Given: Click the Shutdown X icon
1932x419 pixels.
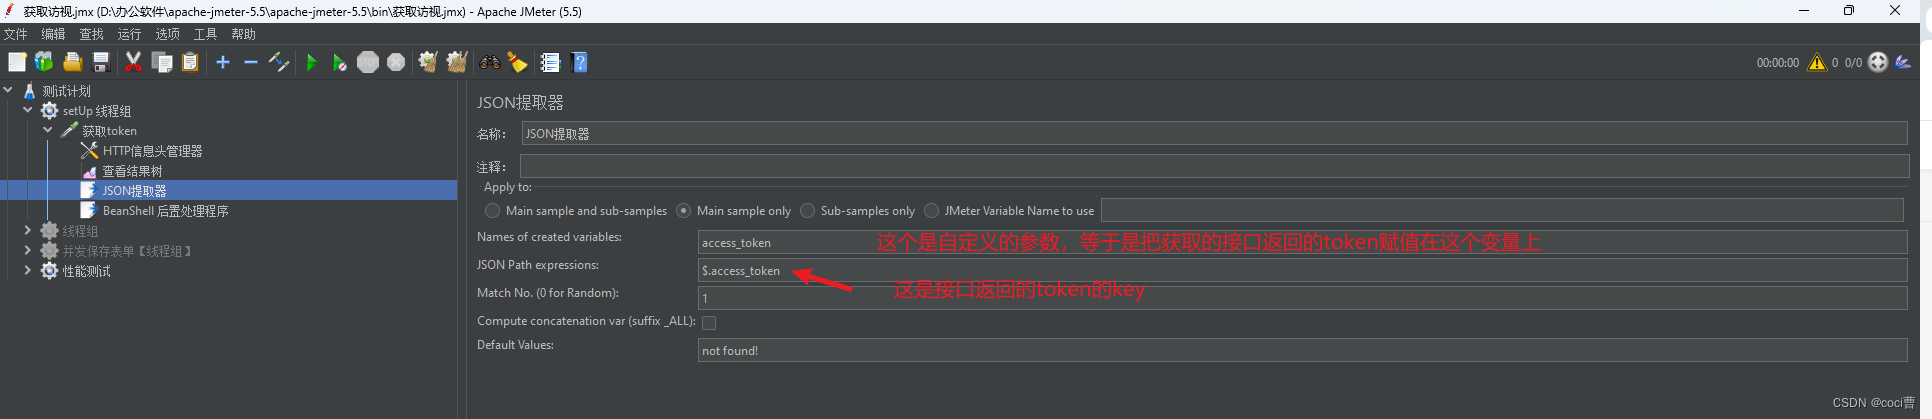Looking at the screenshot, I should coord(396,62).
